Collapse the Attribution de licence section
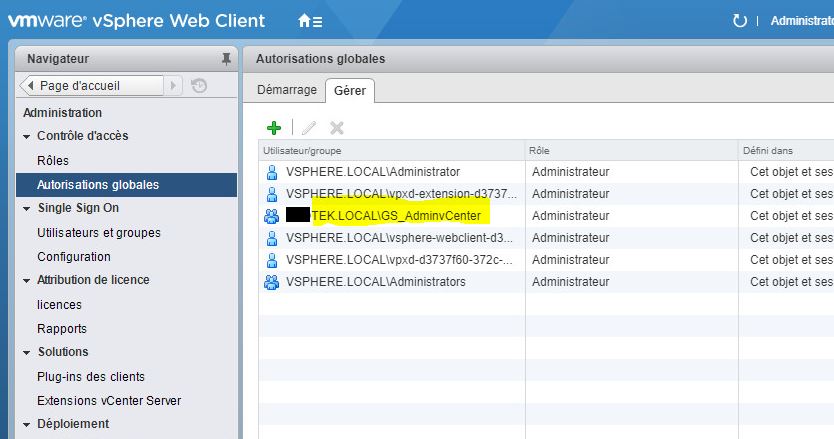Image resolution: width=834 pixels, height=439 pixels. click(27, 280)
